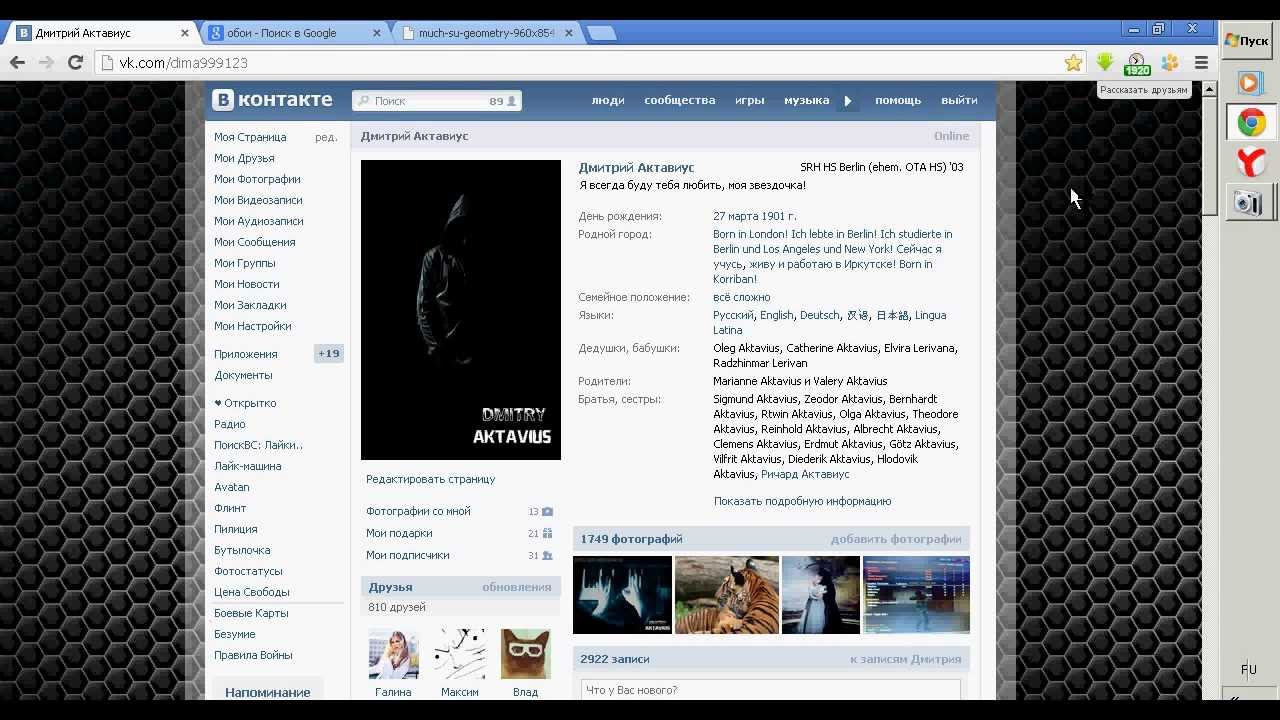Screen dimensions: 1280x720
Task: Open photos with me camera icon
Action: click(547, 511)
